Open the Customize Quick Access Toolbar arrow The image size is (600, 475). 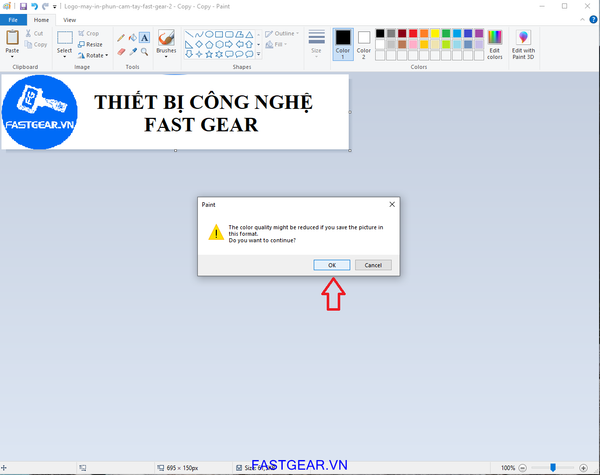(55, 7)
